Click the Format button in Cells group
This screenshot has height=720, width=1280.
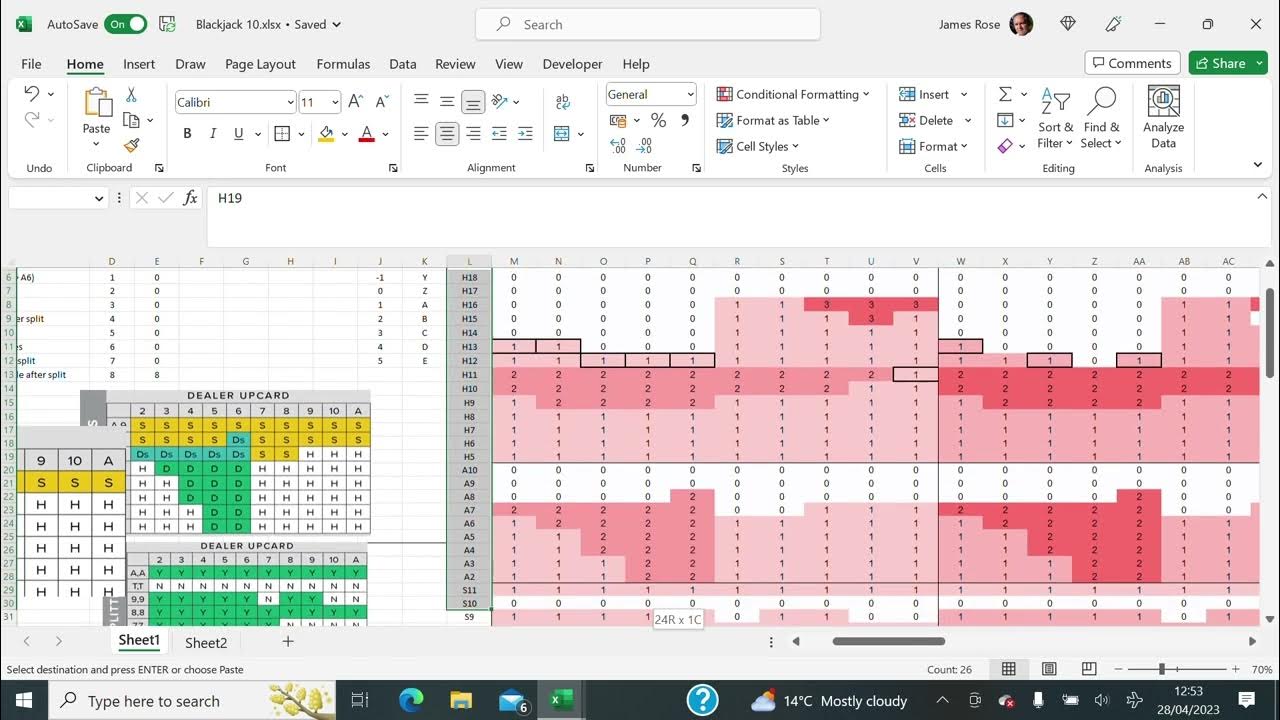pyautogui.click(x=934, y=146)
